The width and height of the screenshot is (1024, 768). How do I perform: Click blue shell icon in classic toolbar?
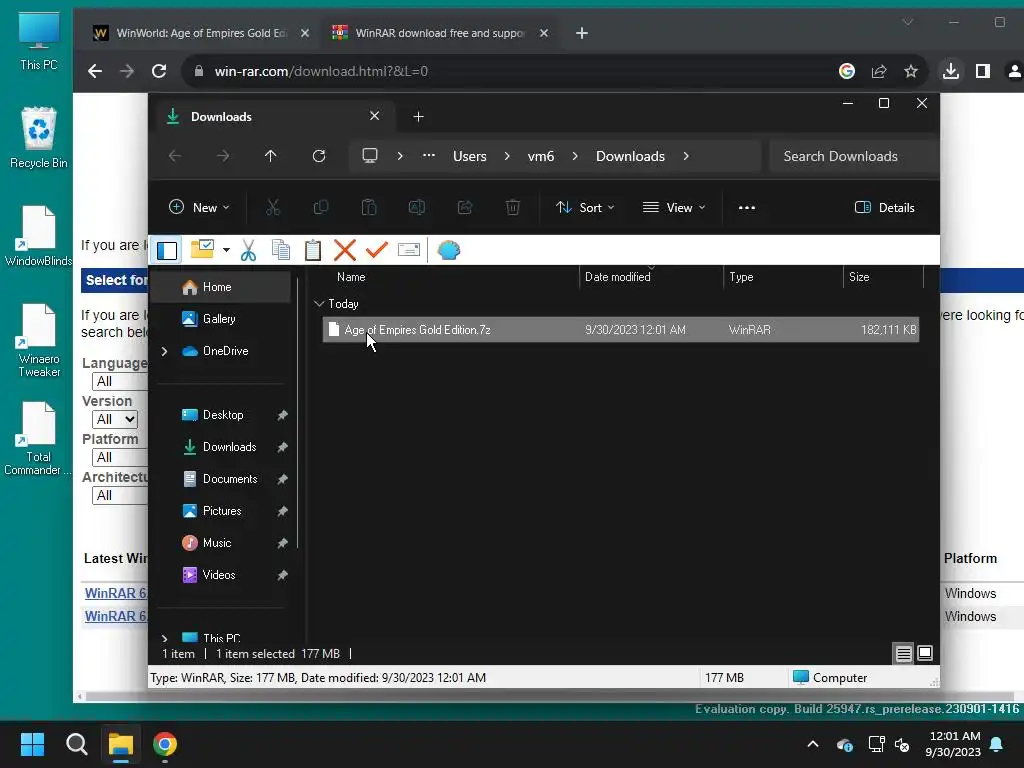pos(449,250)
